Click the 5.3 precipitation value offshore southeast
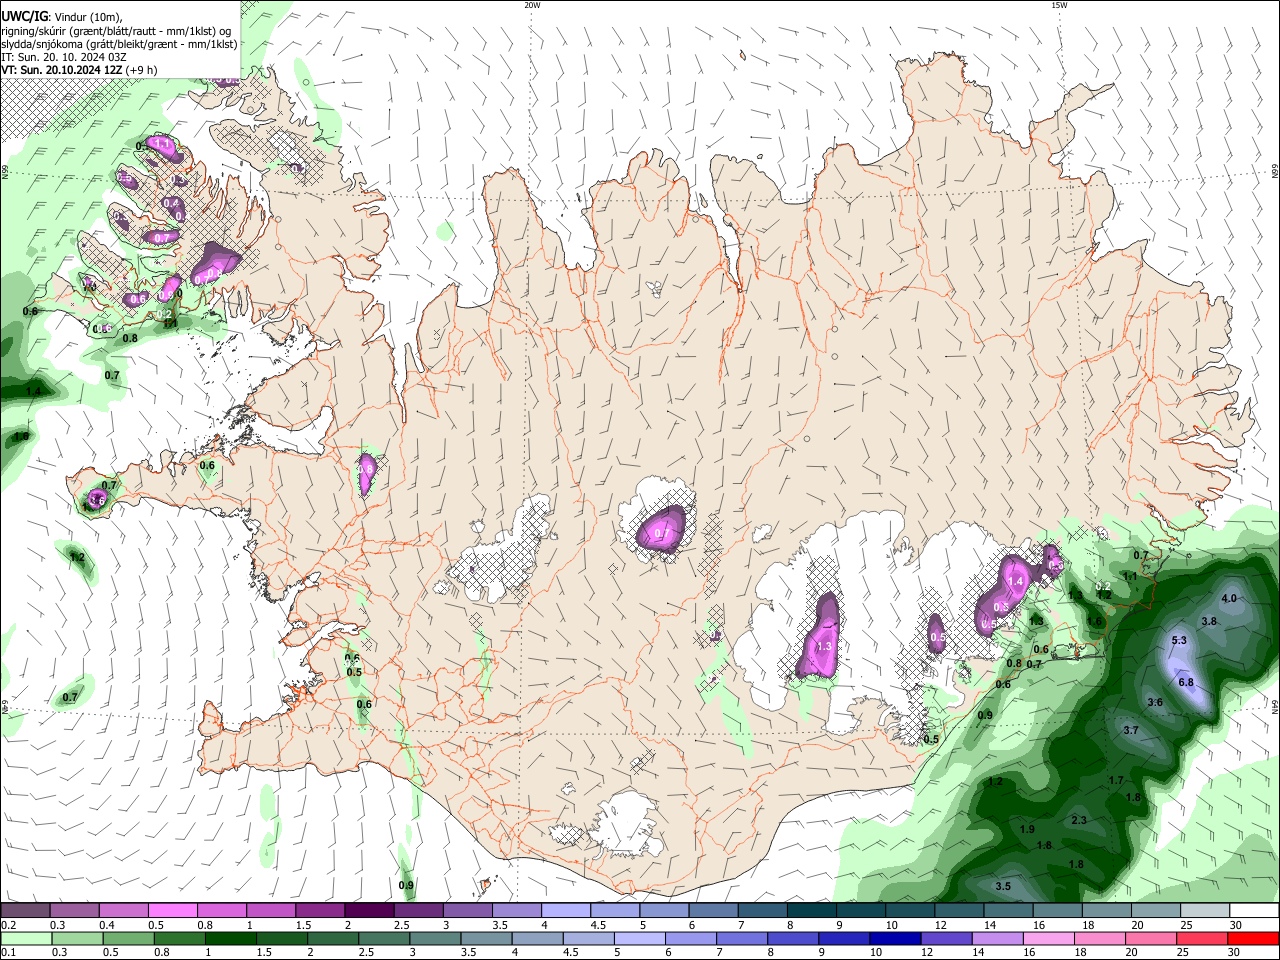Viewport: 1280px width, 960px height. 1179,641
